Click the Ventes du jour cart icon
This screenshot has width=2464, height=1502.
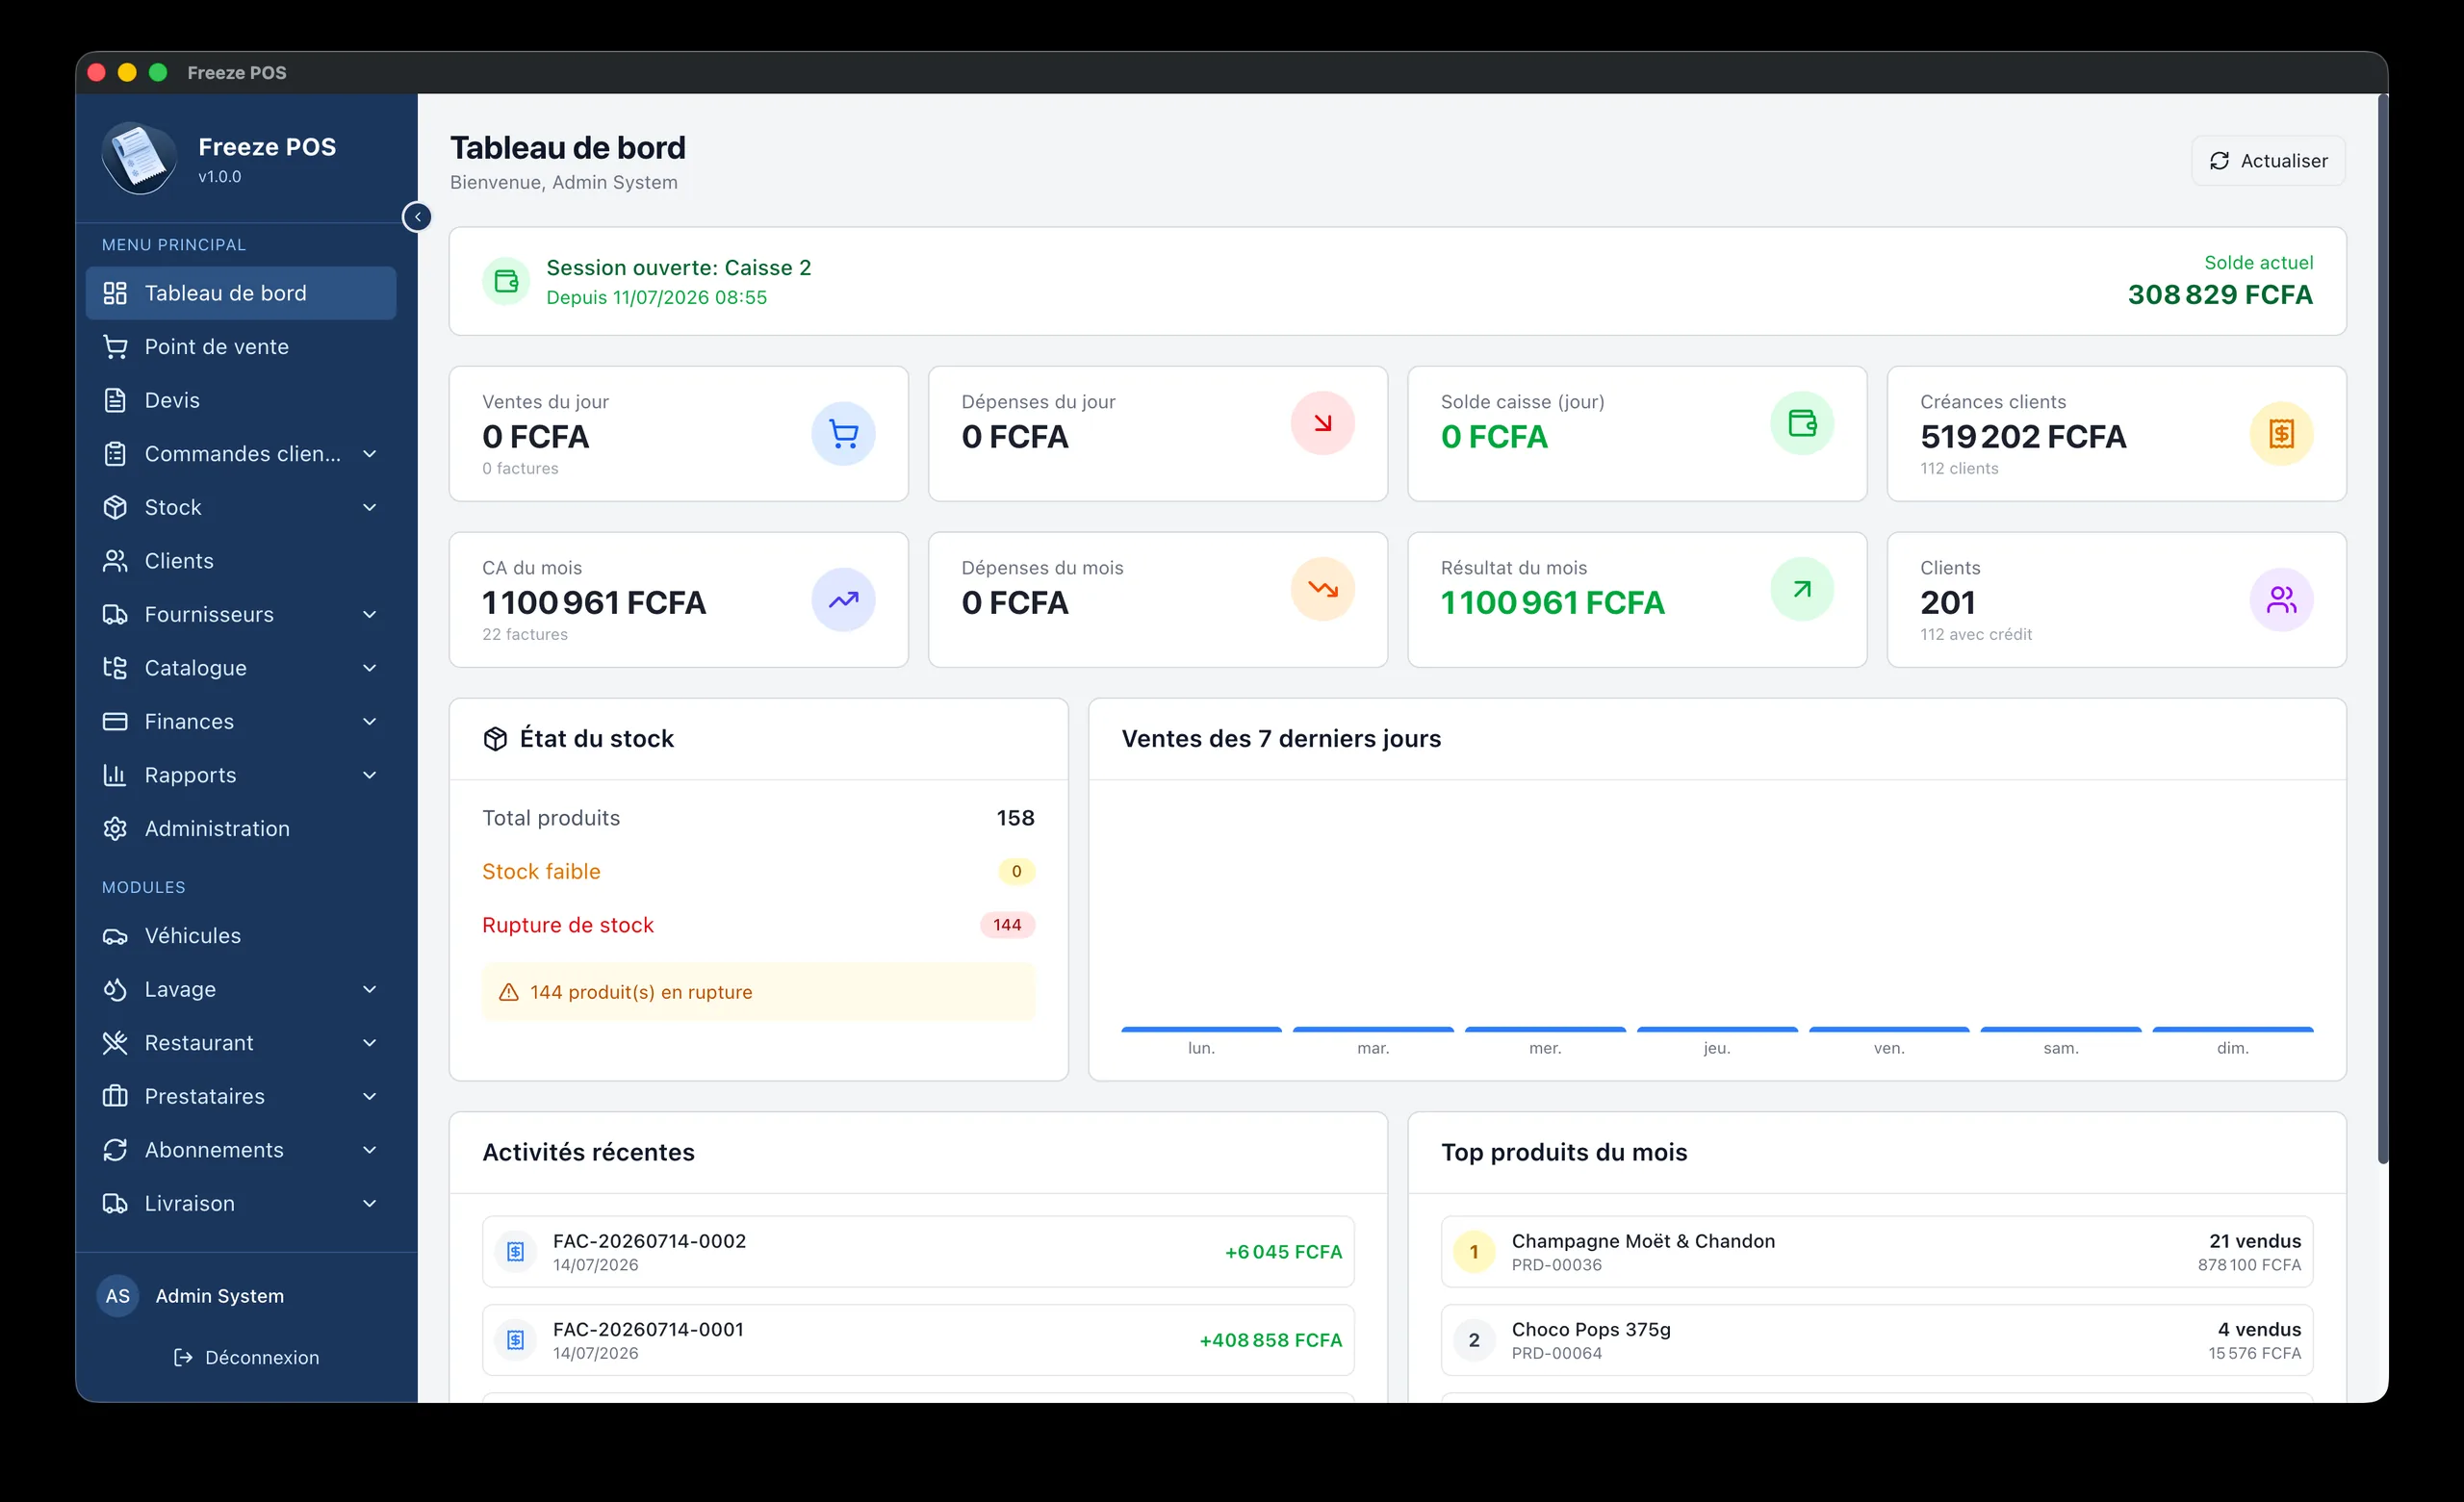(843, 434)
